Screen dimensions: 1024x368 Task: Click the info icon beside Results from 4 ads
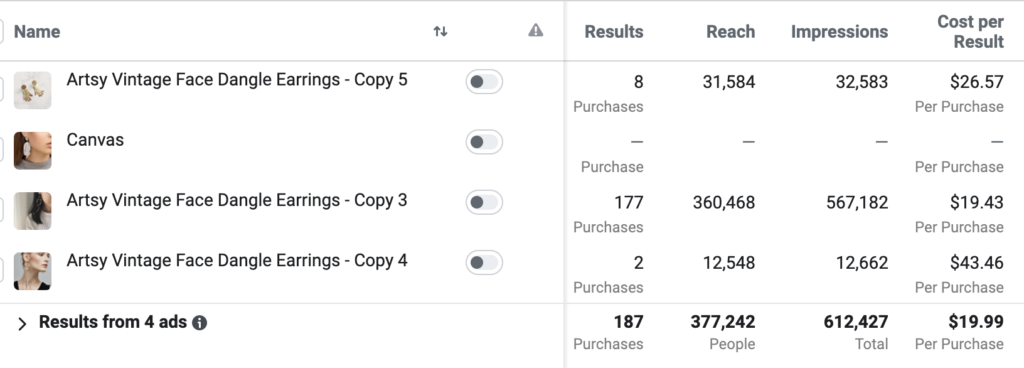200,323
